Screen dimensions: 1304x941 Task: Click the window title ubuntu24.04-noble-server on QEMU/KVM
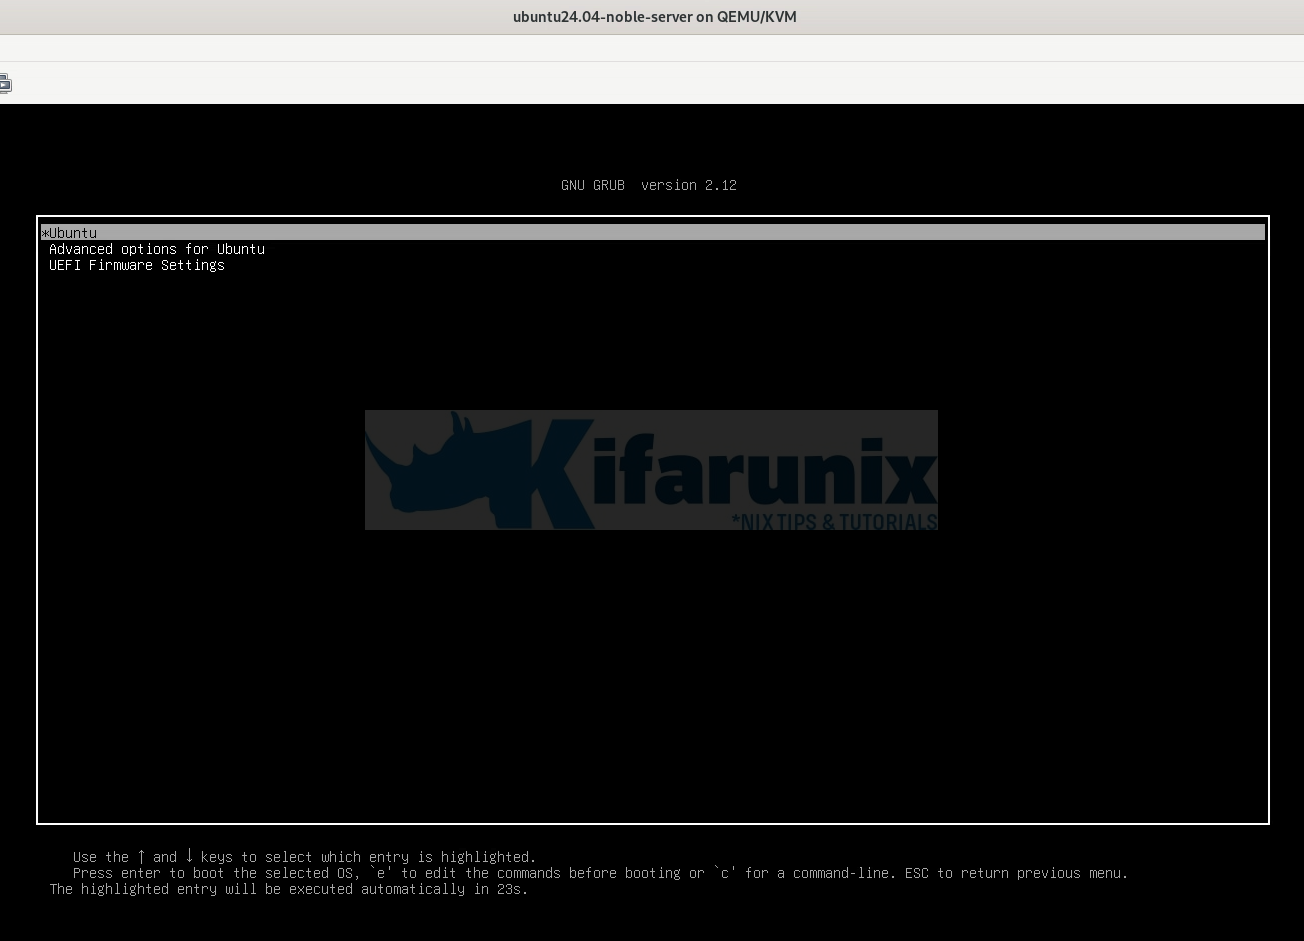click(655, 16)
